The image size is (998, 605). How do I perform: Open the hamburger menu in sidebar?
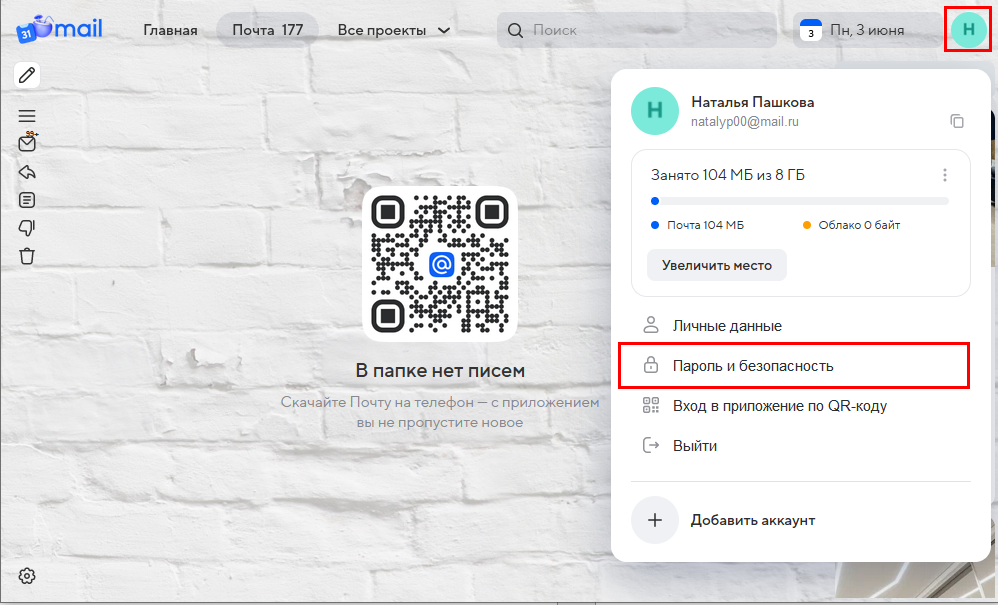[27, 116]
